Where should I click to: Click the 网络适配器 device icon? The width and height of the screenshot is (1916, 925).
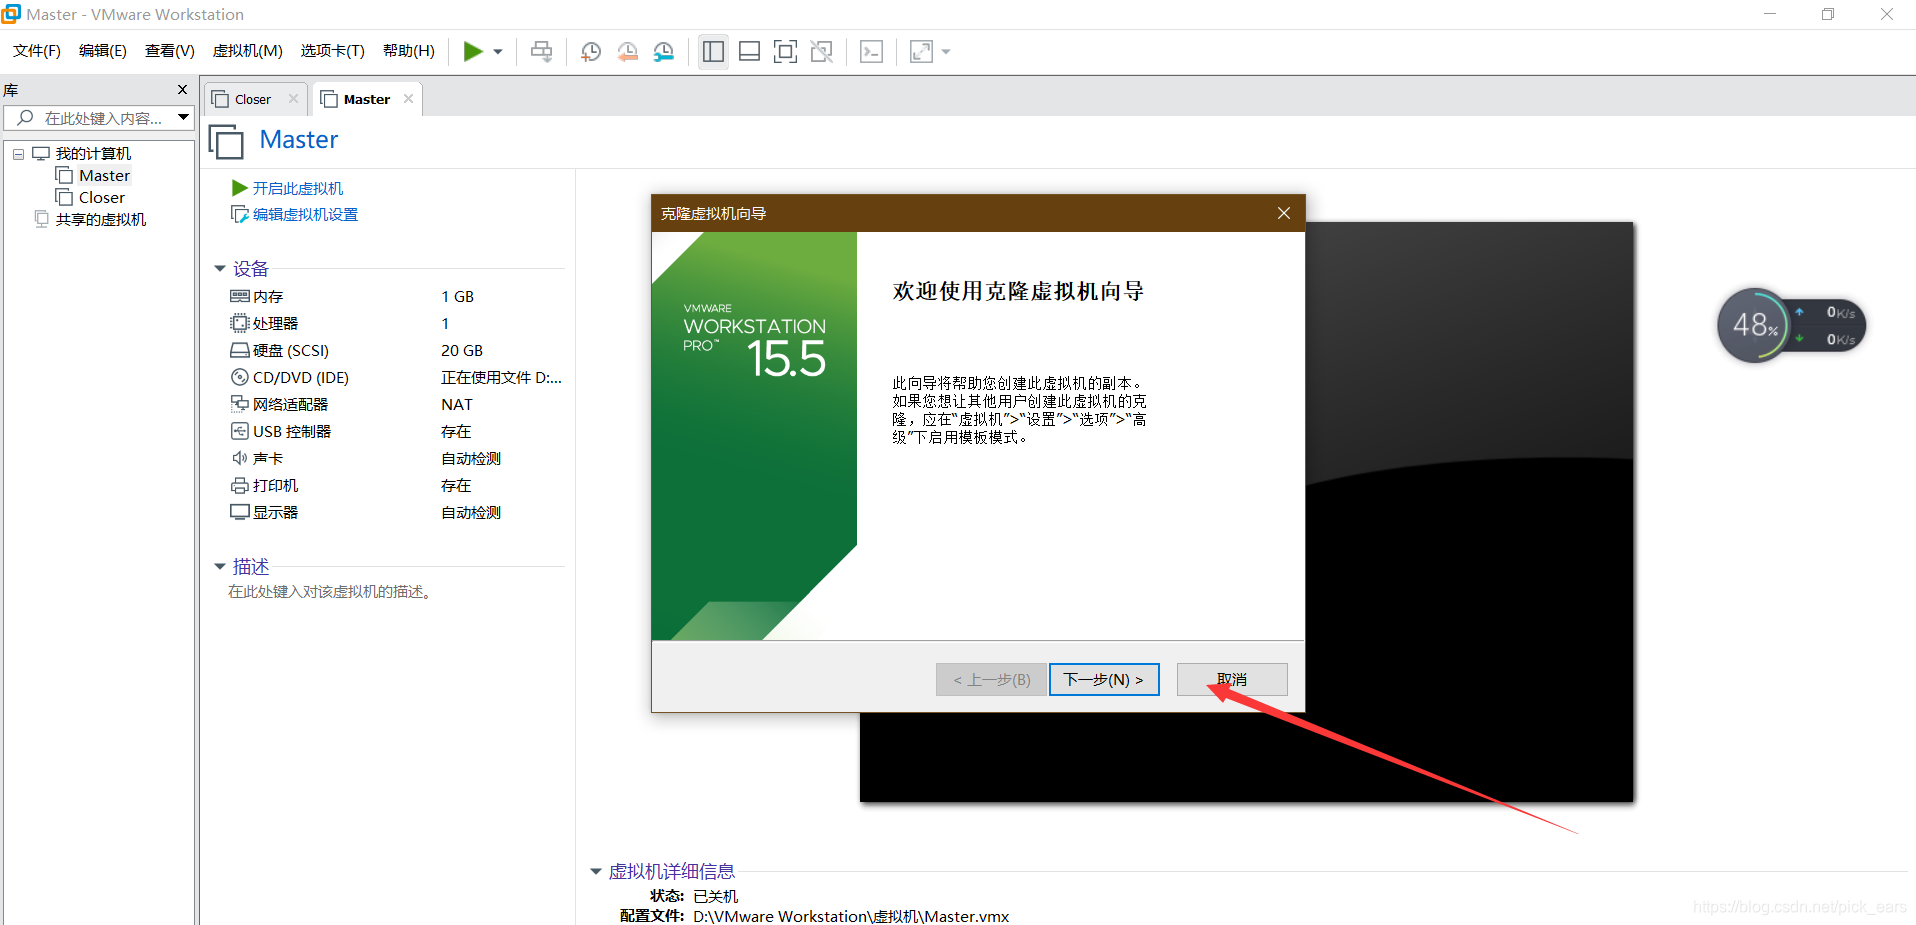pos(240,404)
